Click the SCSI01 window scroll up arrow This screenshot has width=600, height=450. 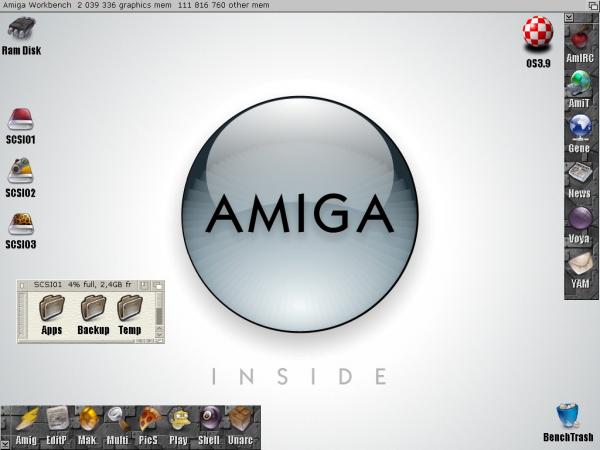tap(160, 329)
